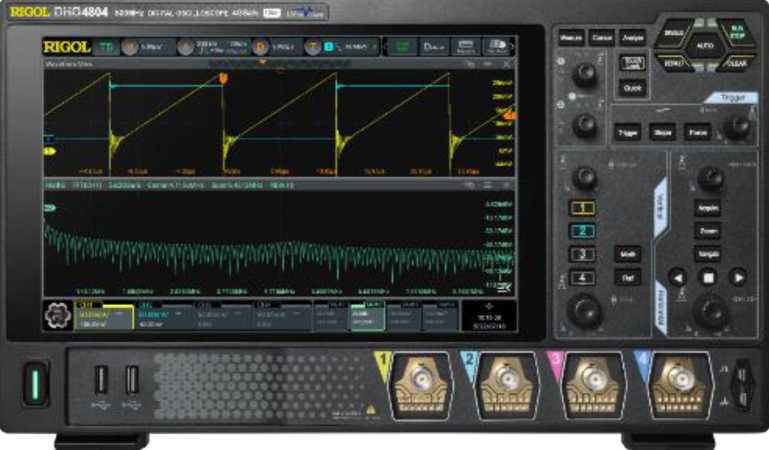Open the CH2 settings label on screen

[160, 315]
